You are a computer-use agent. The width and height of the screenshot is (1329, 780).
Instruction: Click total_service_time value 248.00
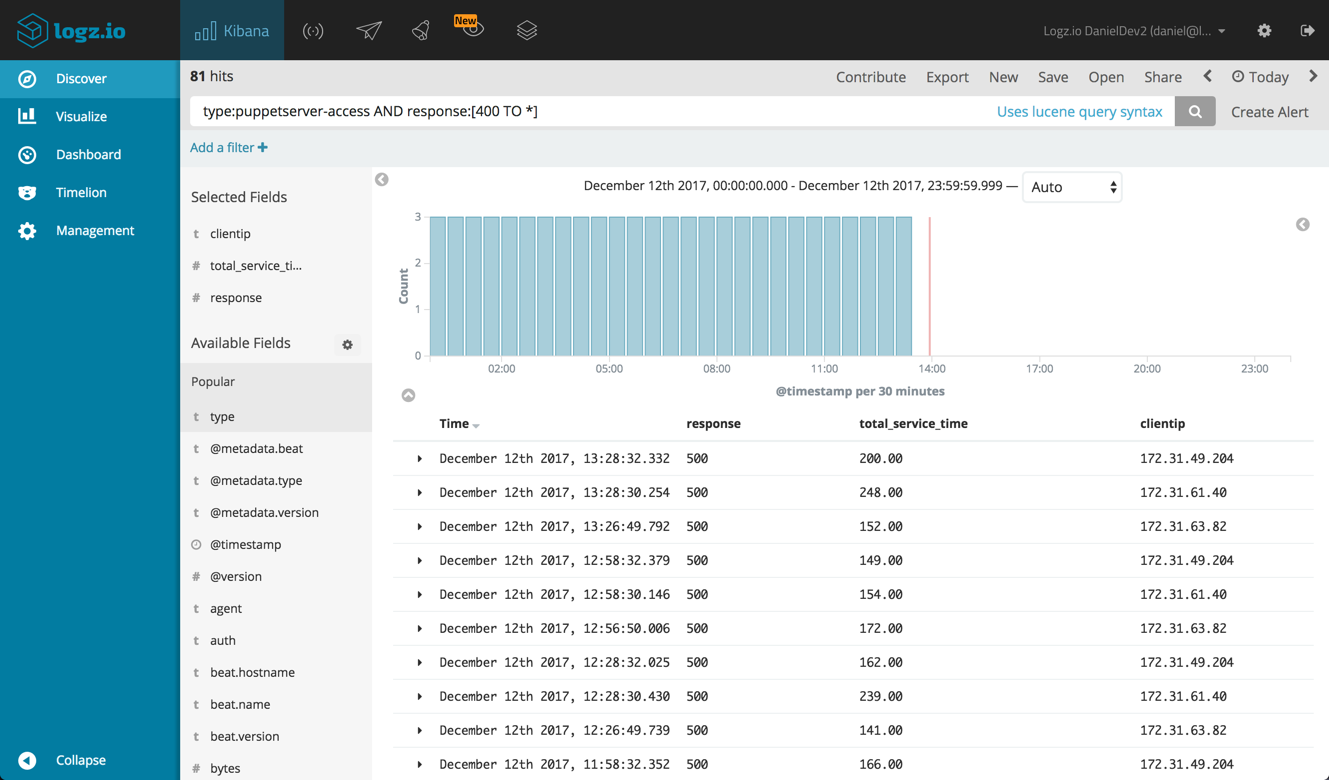pyautogui.click(x=880, y=493)
